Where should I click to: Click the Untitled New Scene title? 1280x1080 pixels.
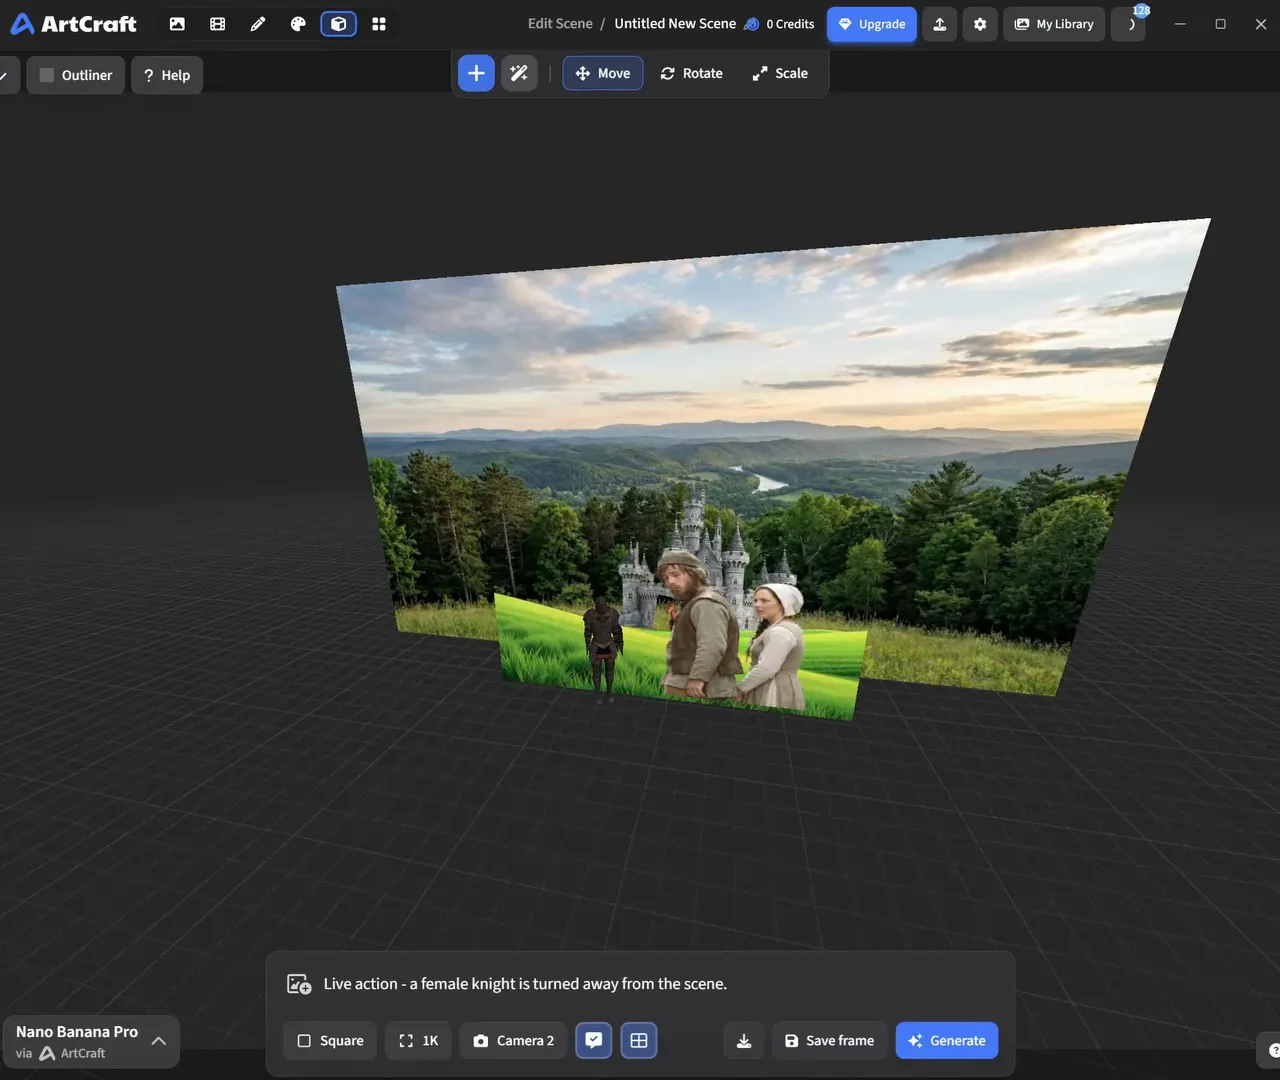(x=675, y=24)
